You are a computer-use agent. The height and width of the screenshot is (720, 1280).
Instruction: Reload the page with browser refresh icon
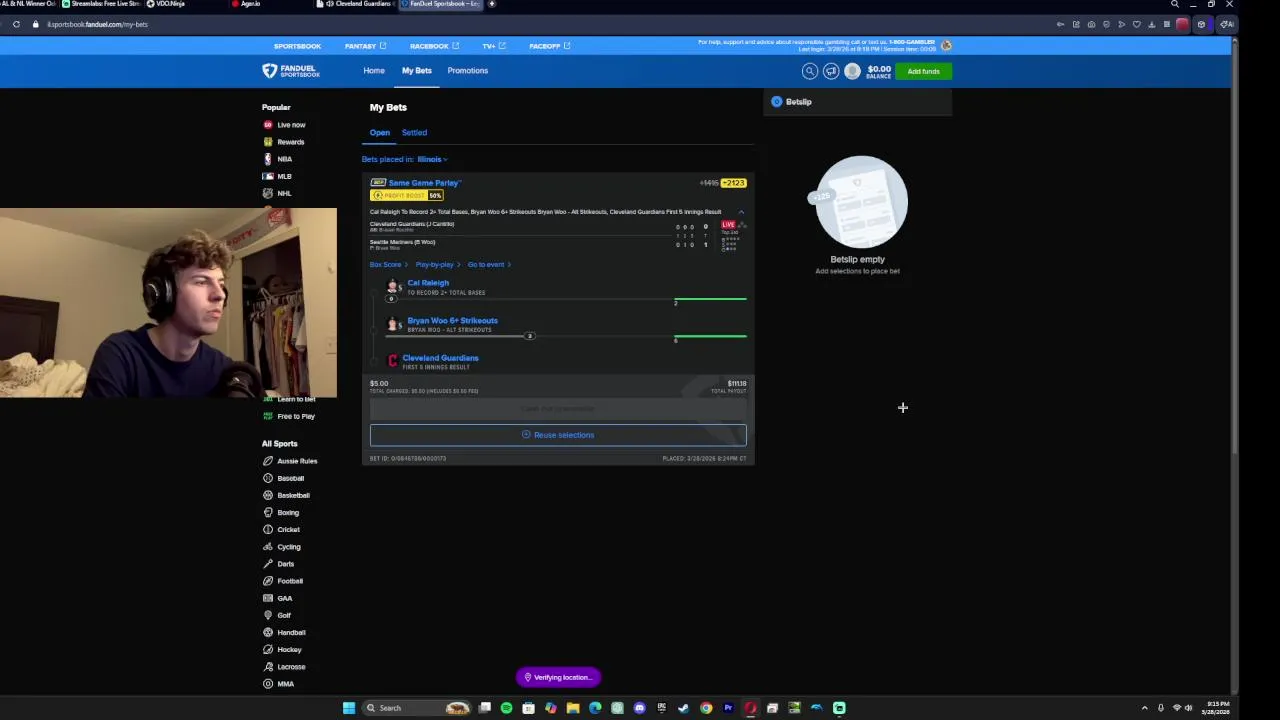pyautogui.click(x=16, y=24)
